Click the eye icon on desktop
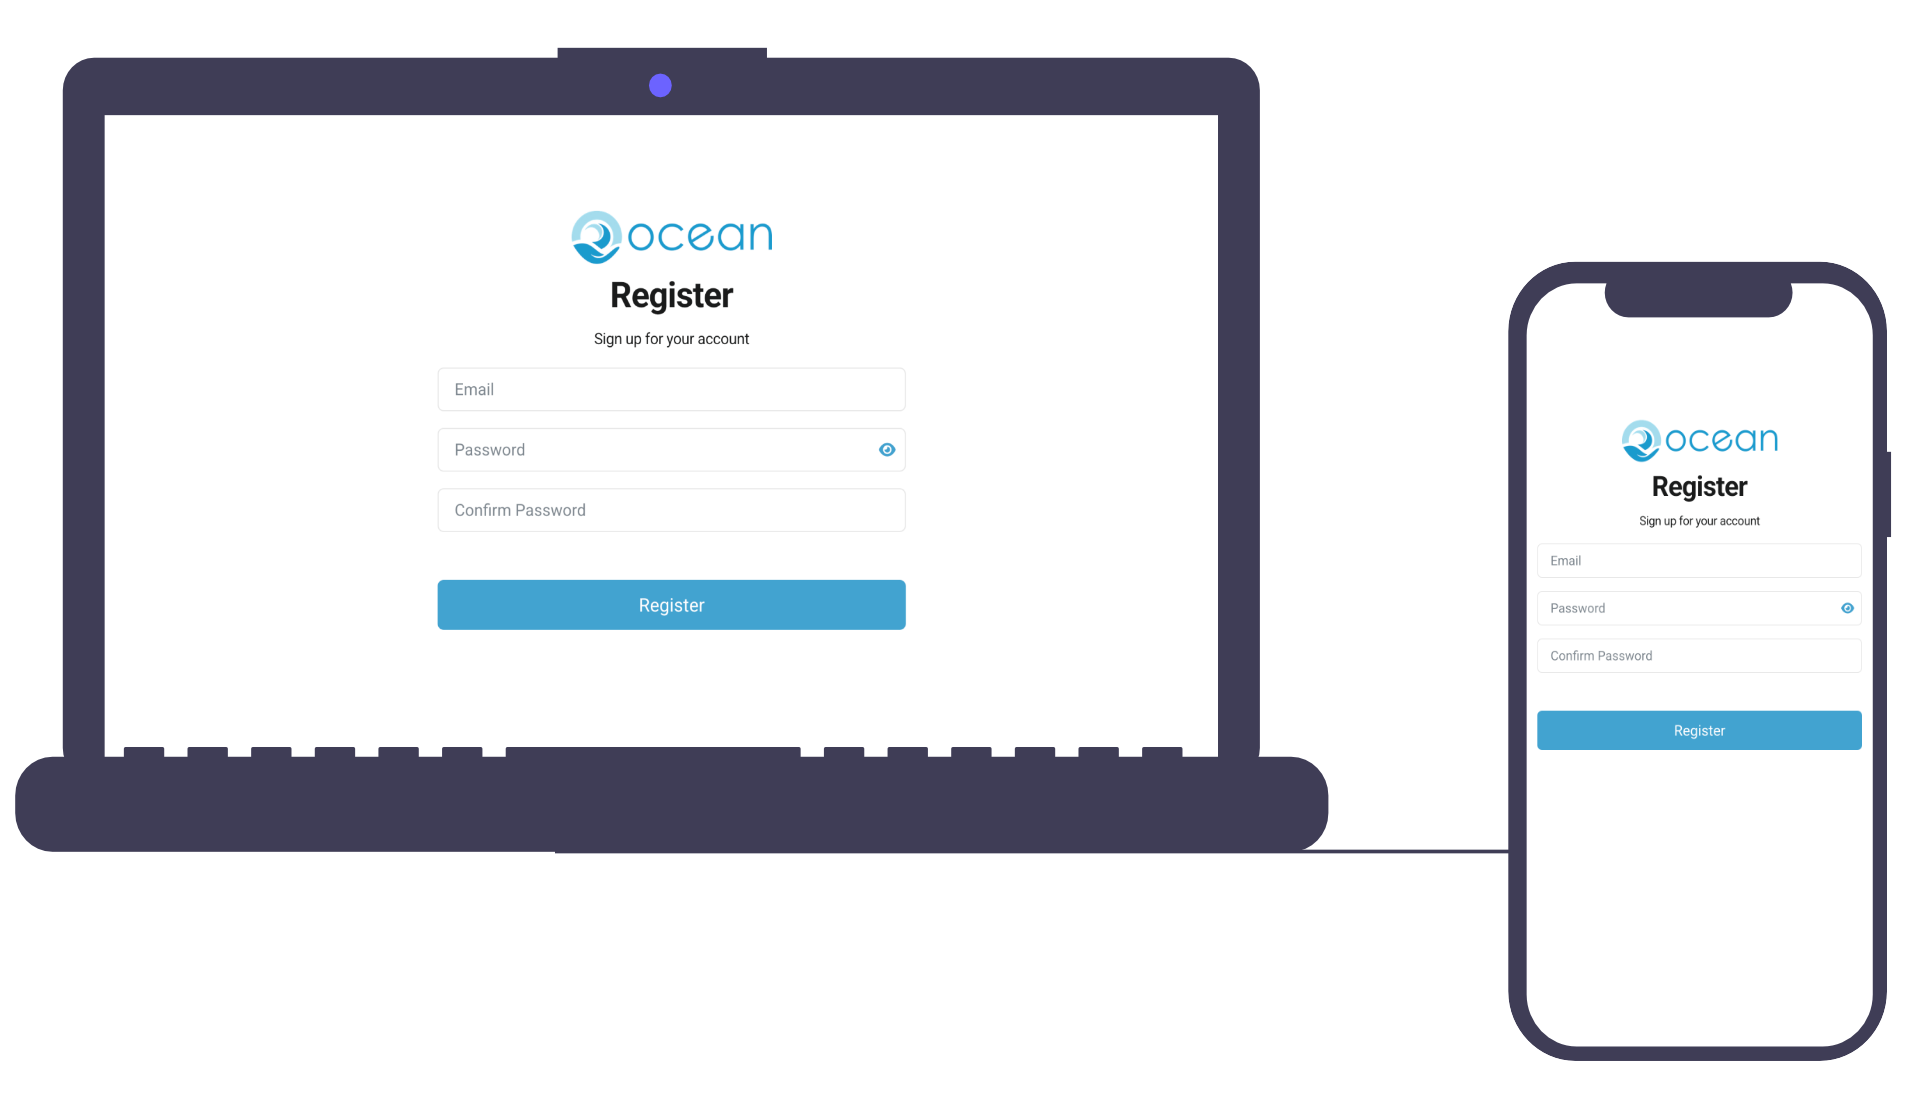 (x=884, y=450)
